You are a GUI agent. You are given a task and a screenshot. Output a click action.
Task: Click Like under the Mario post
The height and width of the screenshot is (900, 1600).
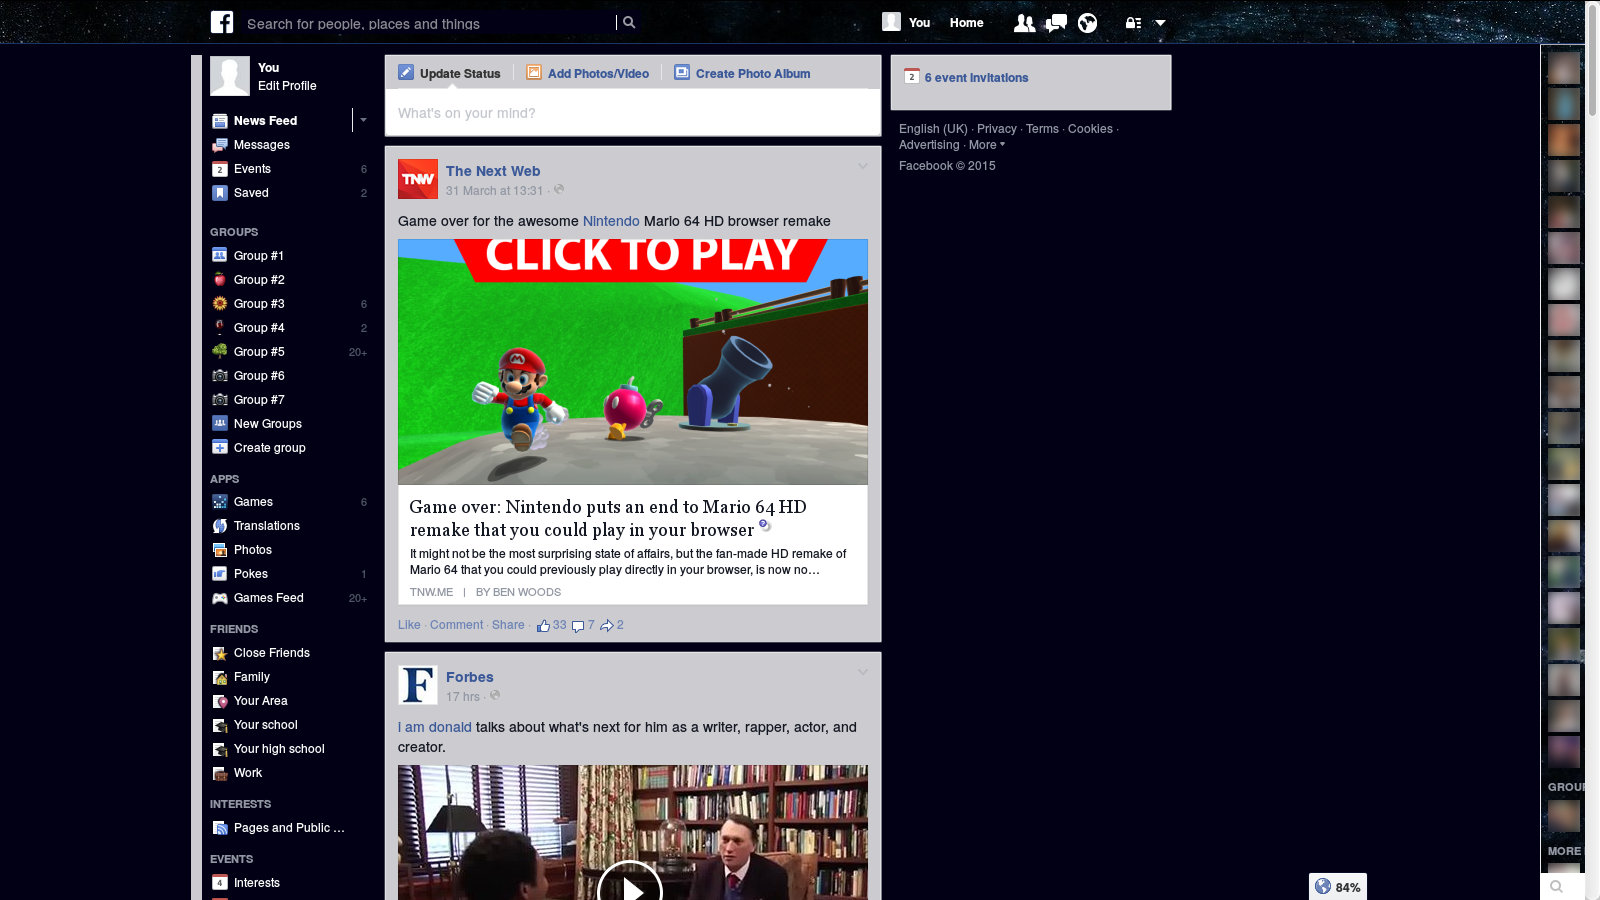[x=409, y=625]
